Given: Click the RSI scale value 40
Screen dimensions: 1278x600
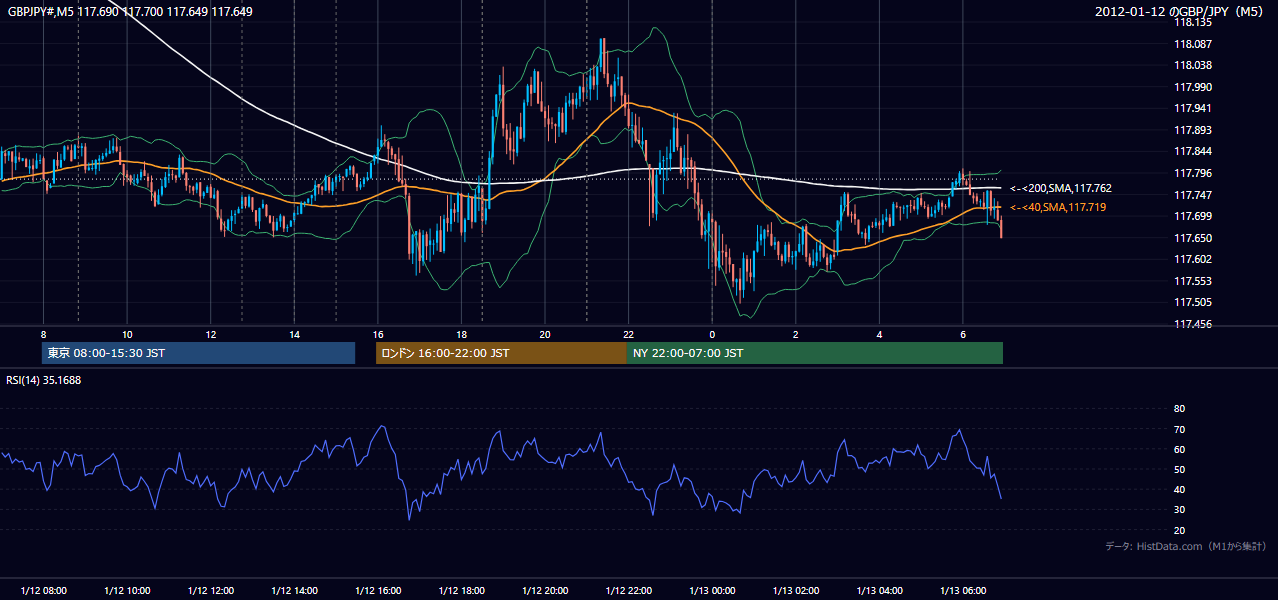Looking at the screenshot, I should coord(1179,489).
